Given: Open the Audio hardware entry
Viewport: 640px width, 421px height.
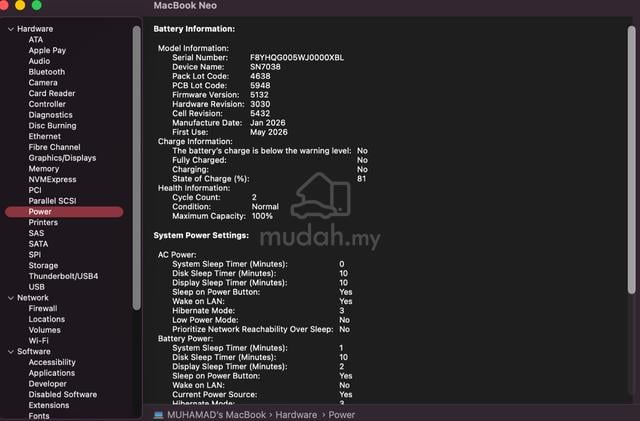Looking at the screenshot, I should click(x=39, y=61).
